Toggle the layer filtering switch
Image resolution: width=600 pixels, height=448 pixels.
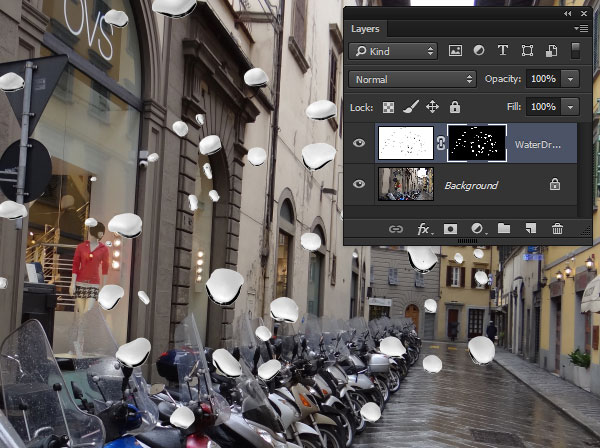click(575, 51)
